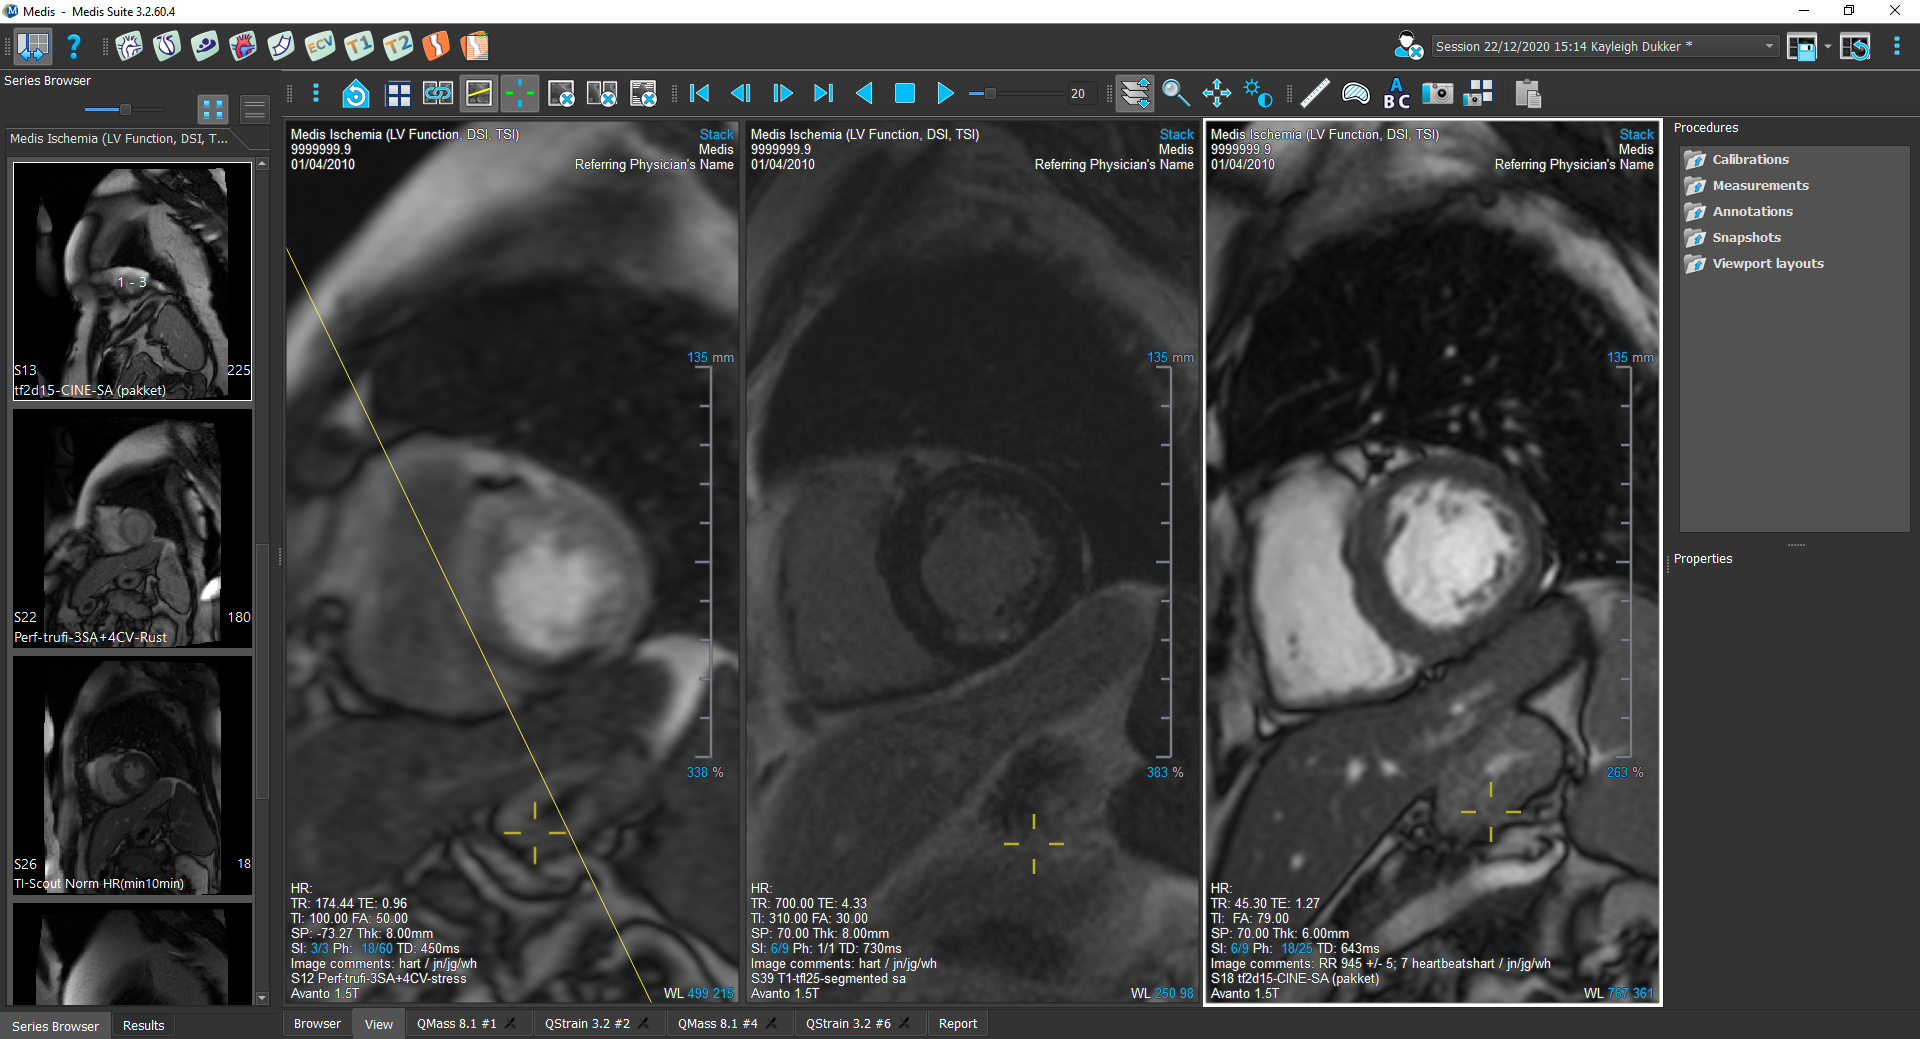Viewport: 1920px width, 1039px height.
Task: Capture all viewports snapshot icon
Action: tap(1478, 94)
